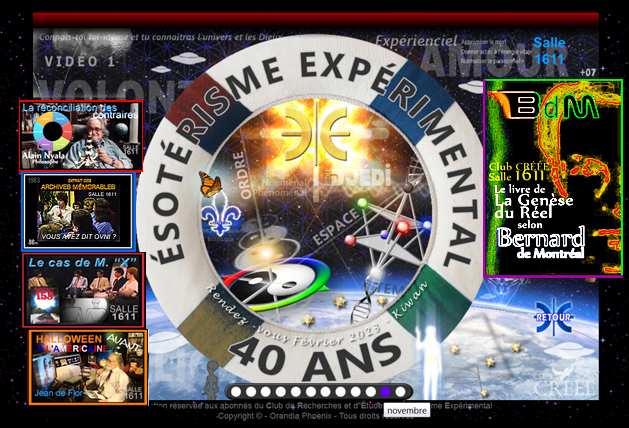Viewport: 629px width, 428px height.
Task: Select the first month dot in the row
Action: [235, 391]
